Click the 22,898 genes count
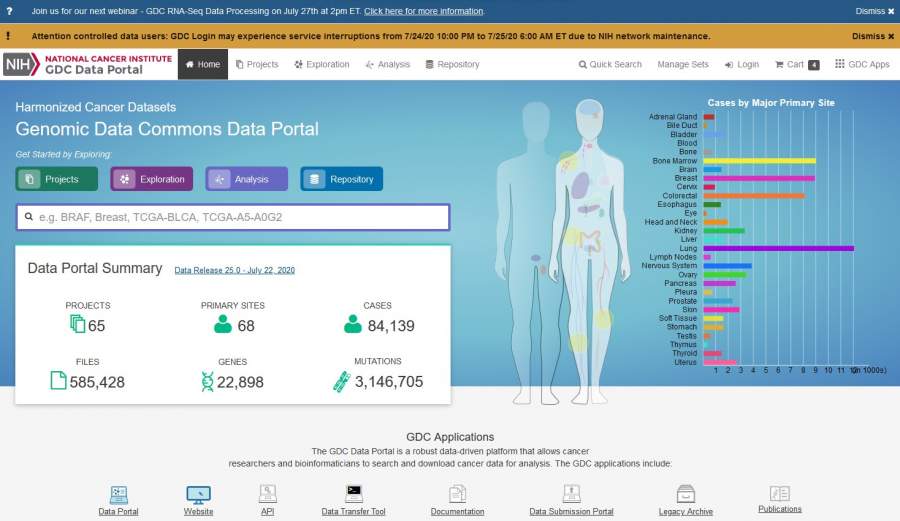900x521 pixels. 240,382
